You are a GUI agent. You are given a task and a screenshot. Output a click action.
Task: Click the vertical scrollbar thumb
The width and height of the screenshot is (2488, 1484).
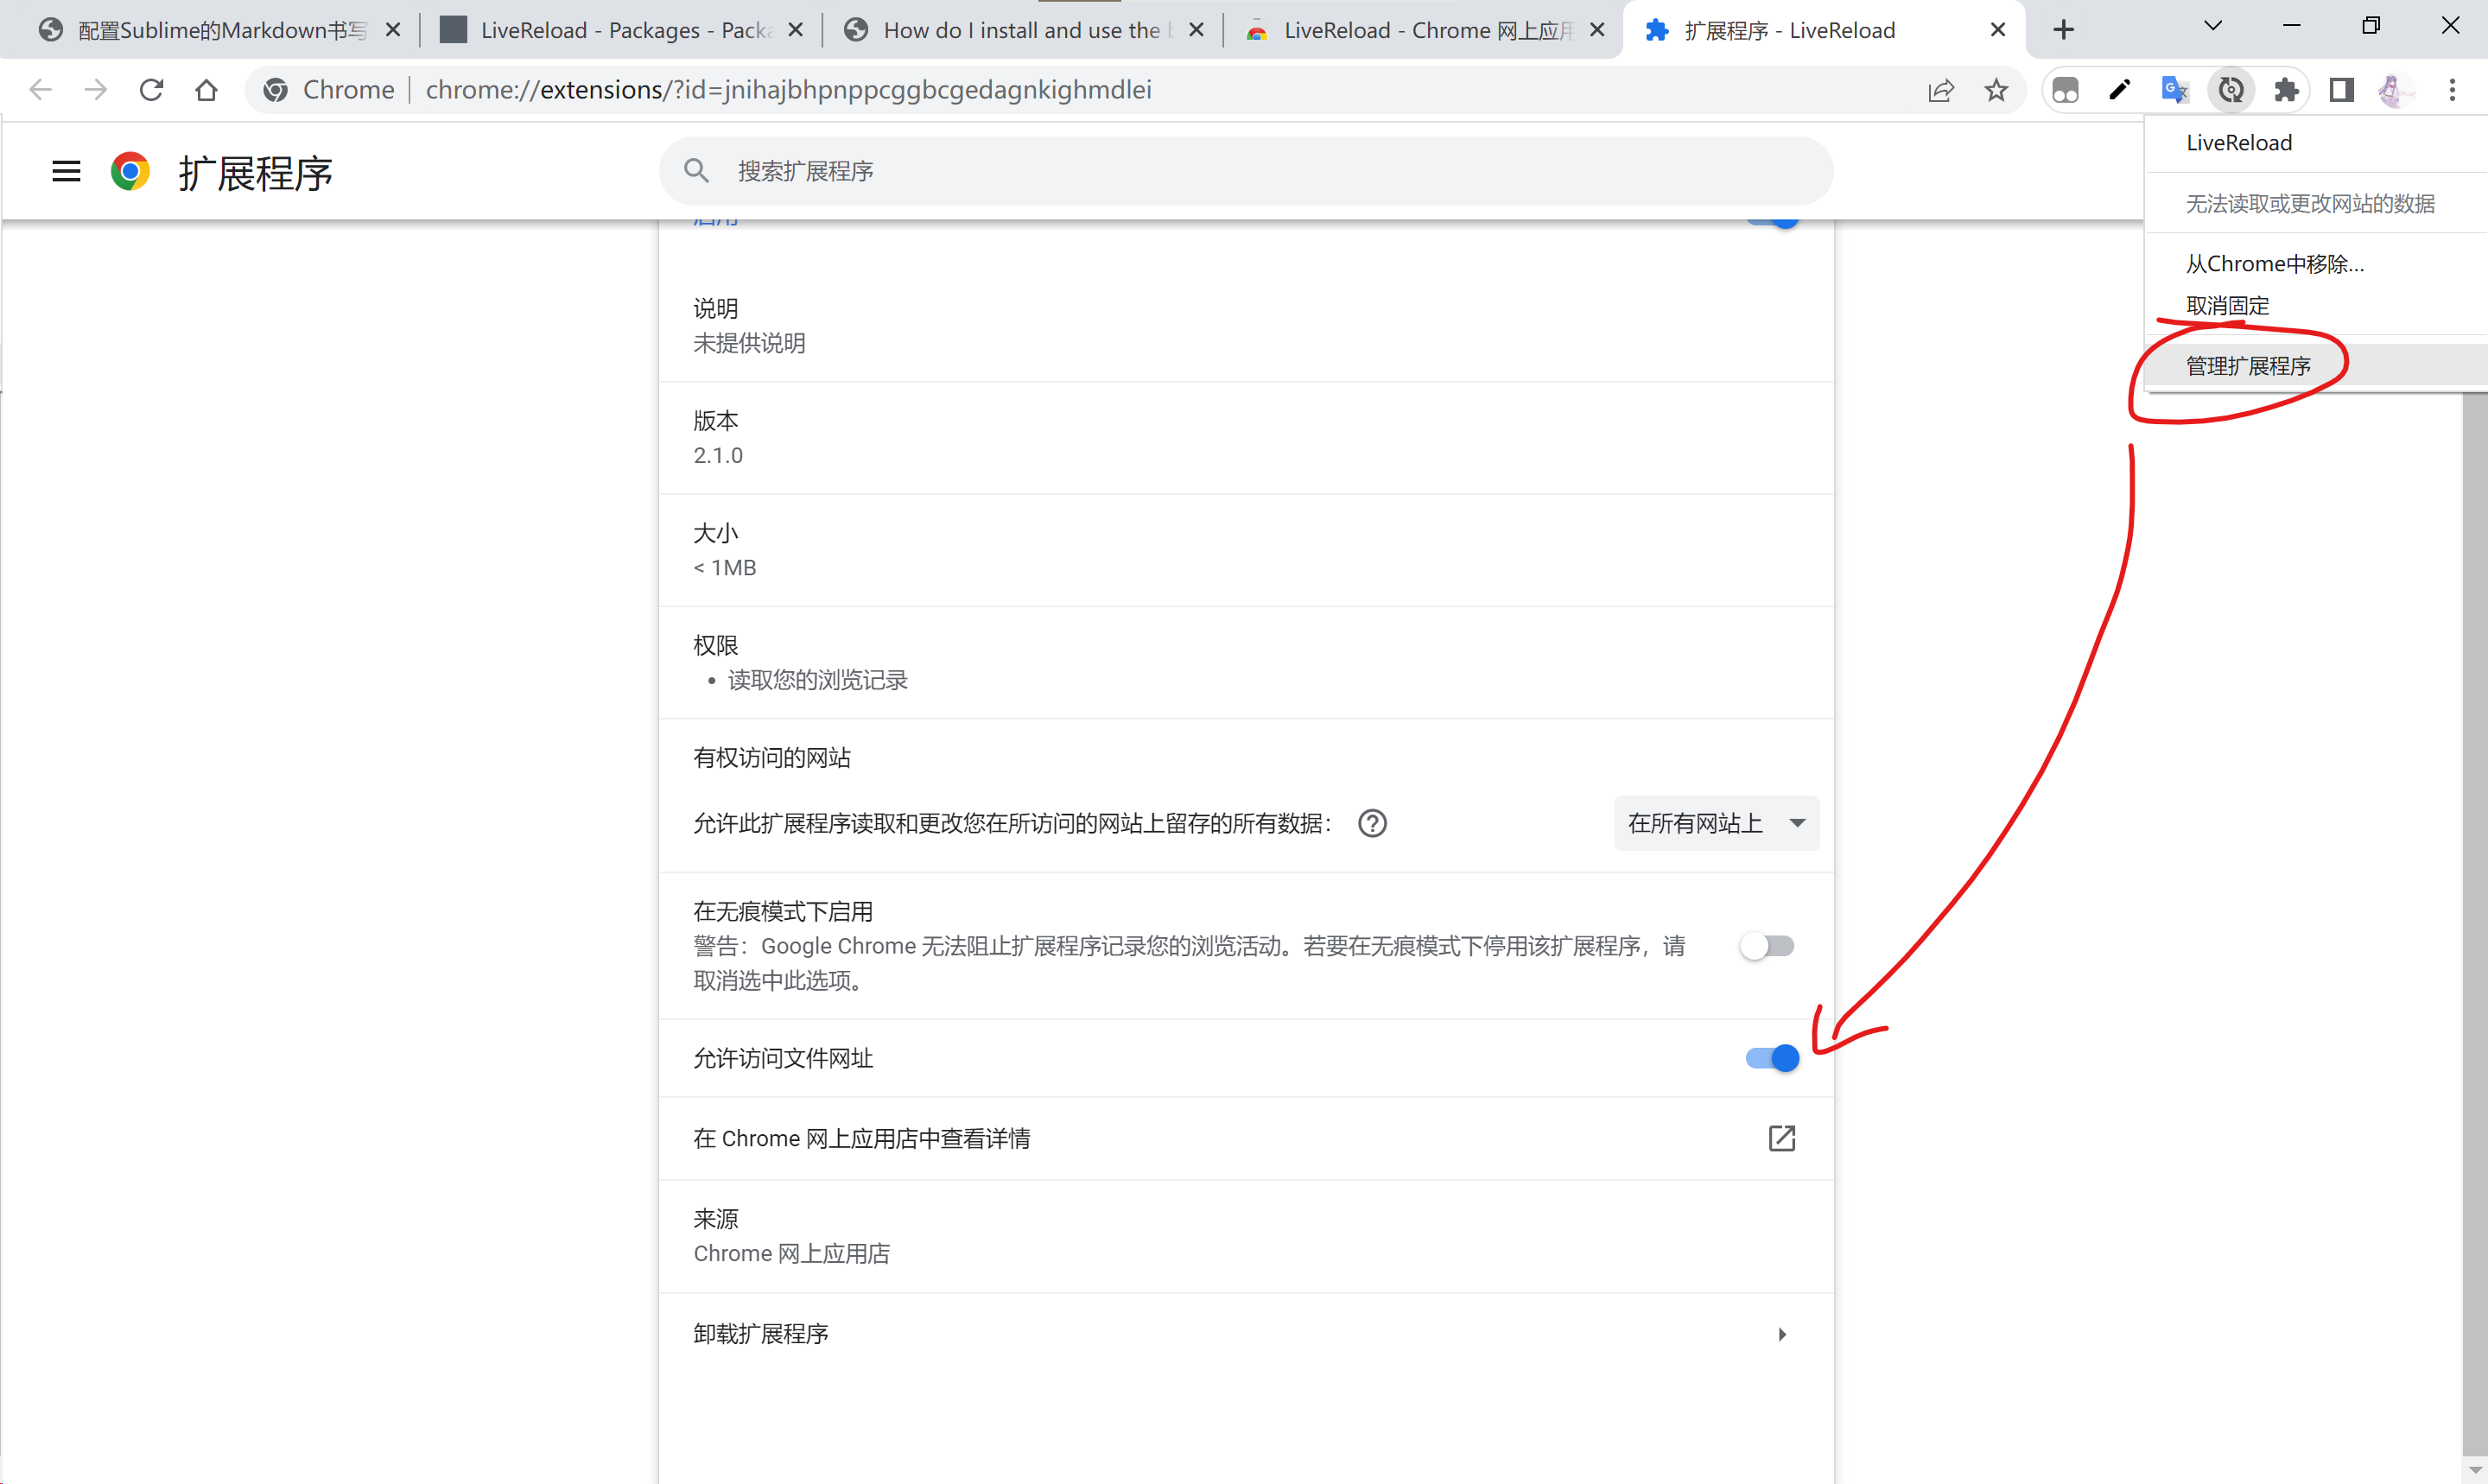(x=2474, y=920)
